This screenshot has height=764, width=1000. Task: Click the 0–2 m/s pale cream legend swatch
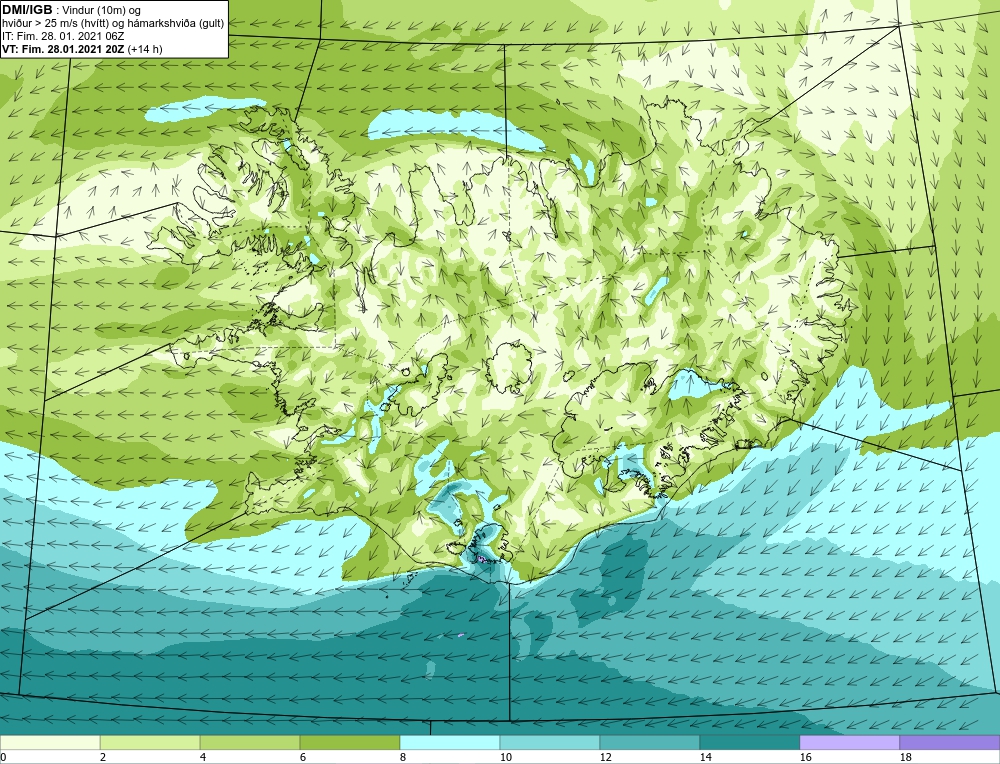[50, 742]
